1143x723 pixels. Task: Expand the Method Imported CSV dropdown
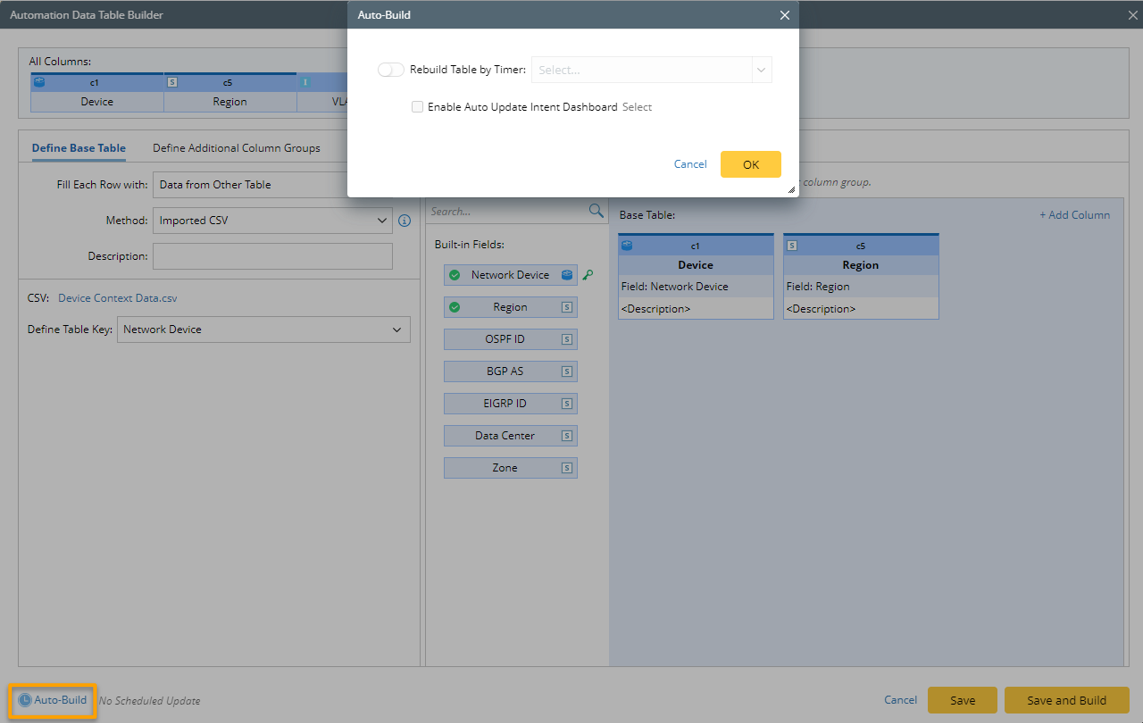tap(272, 221)
